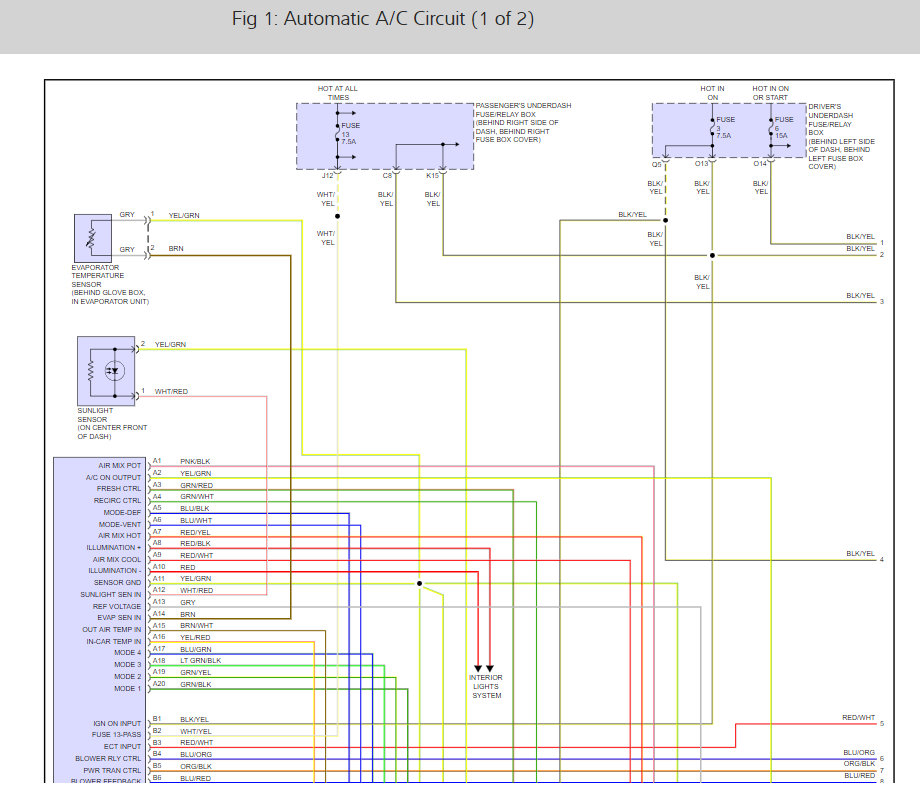The width and height of the screenshot is (920, 808).
Task: Click the 'RED/YEL' wire color label
Action: [195, 533]
